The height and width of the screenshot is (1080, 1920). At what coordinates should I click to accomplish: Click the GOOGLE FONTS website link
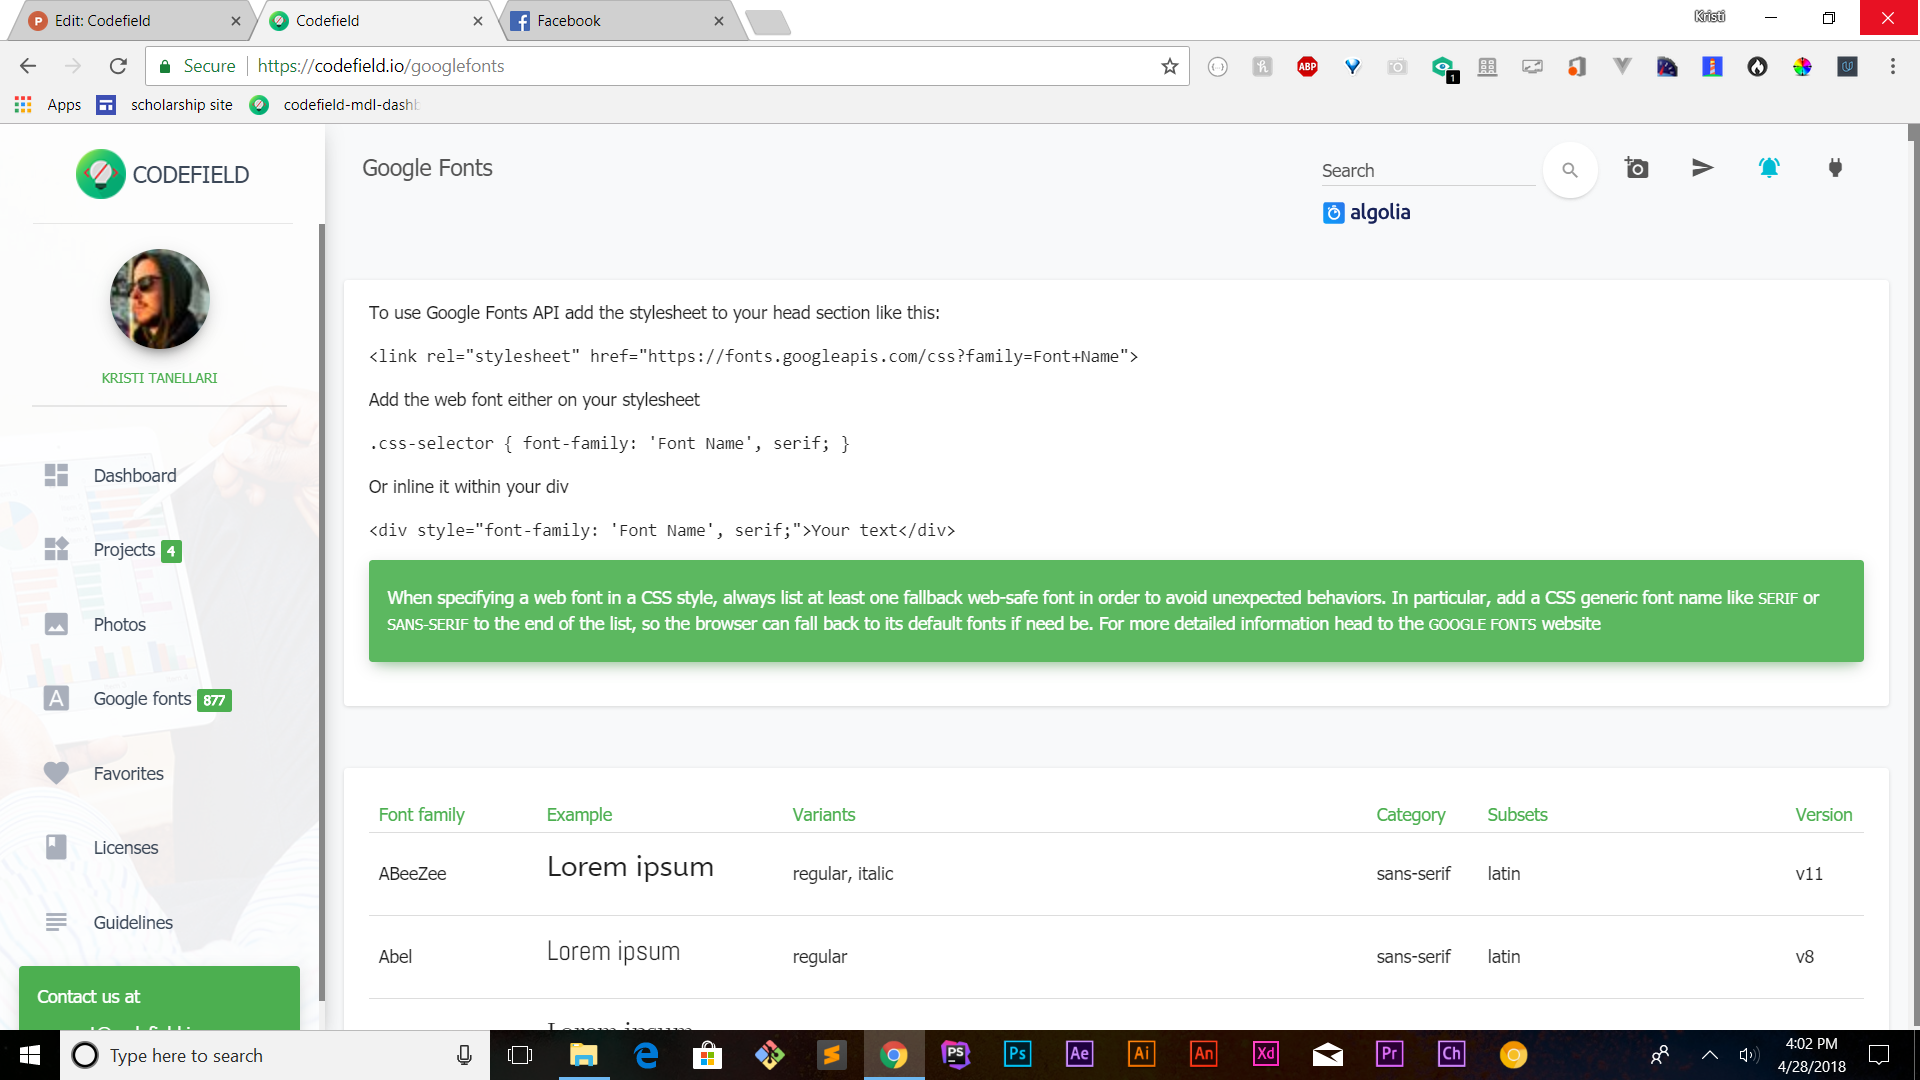click(1482, 625)
